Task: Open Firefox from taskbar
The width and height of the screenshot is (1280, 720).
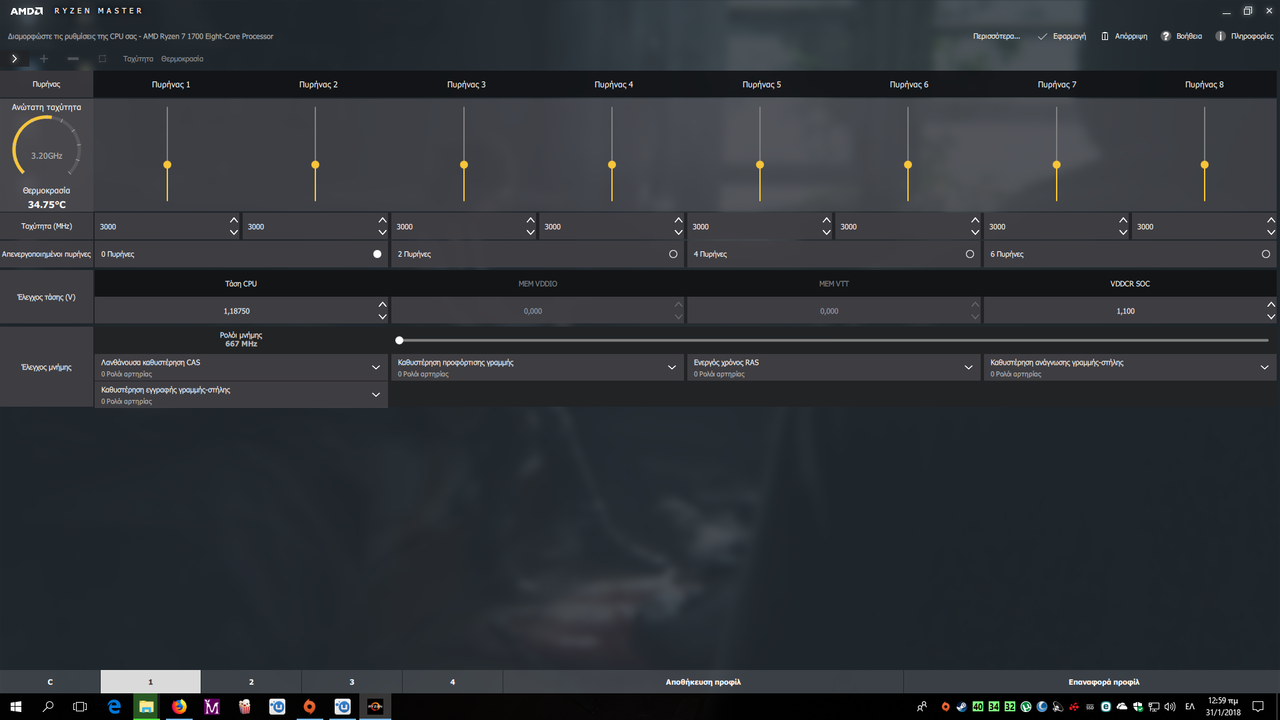Action: point(179,707)
